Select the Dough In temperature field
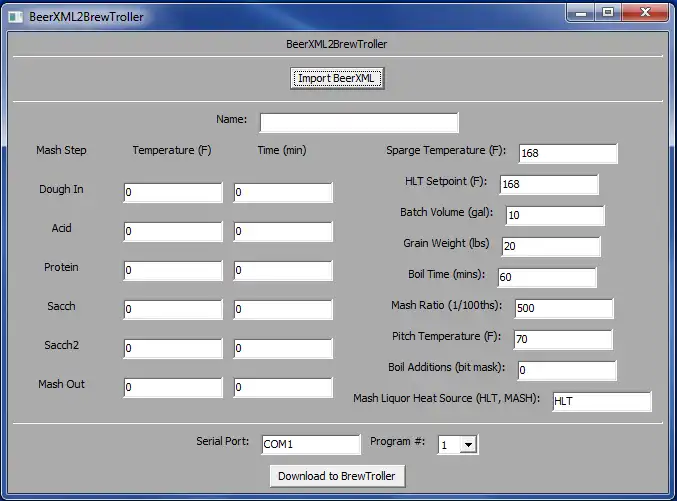This screenshot has height=501, width=677. (173, 193)
